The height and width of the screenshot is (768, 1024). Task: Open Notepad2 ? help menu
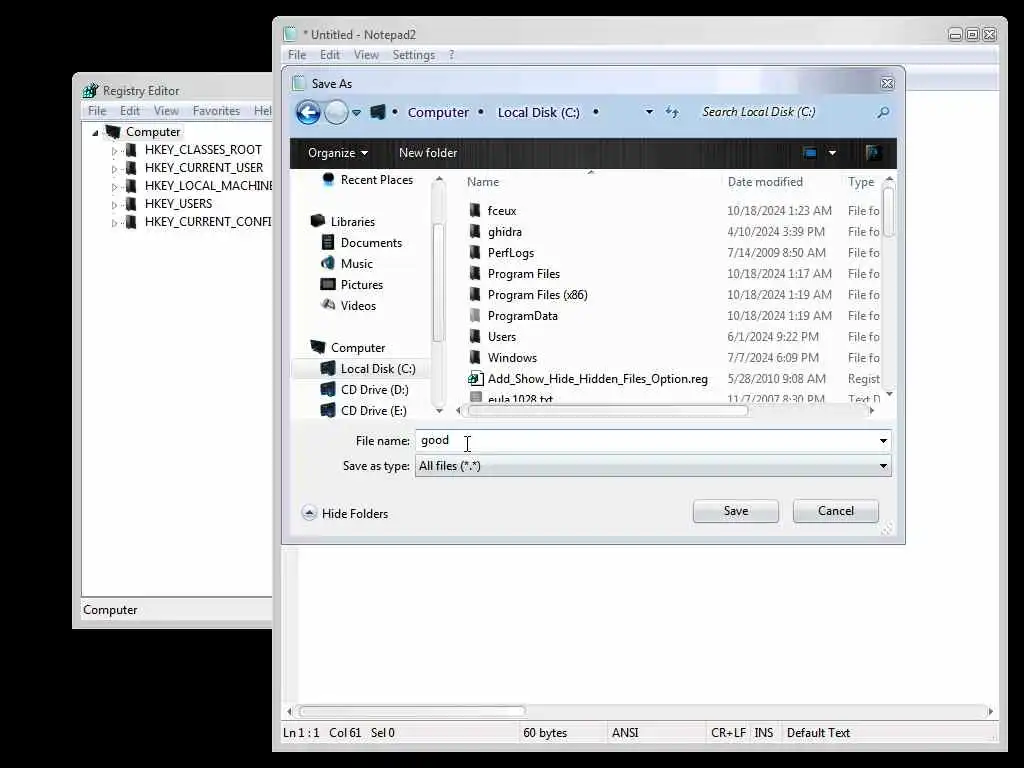[x=451, y=55]
